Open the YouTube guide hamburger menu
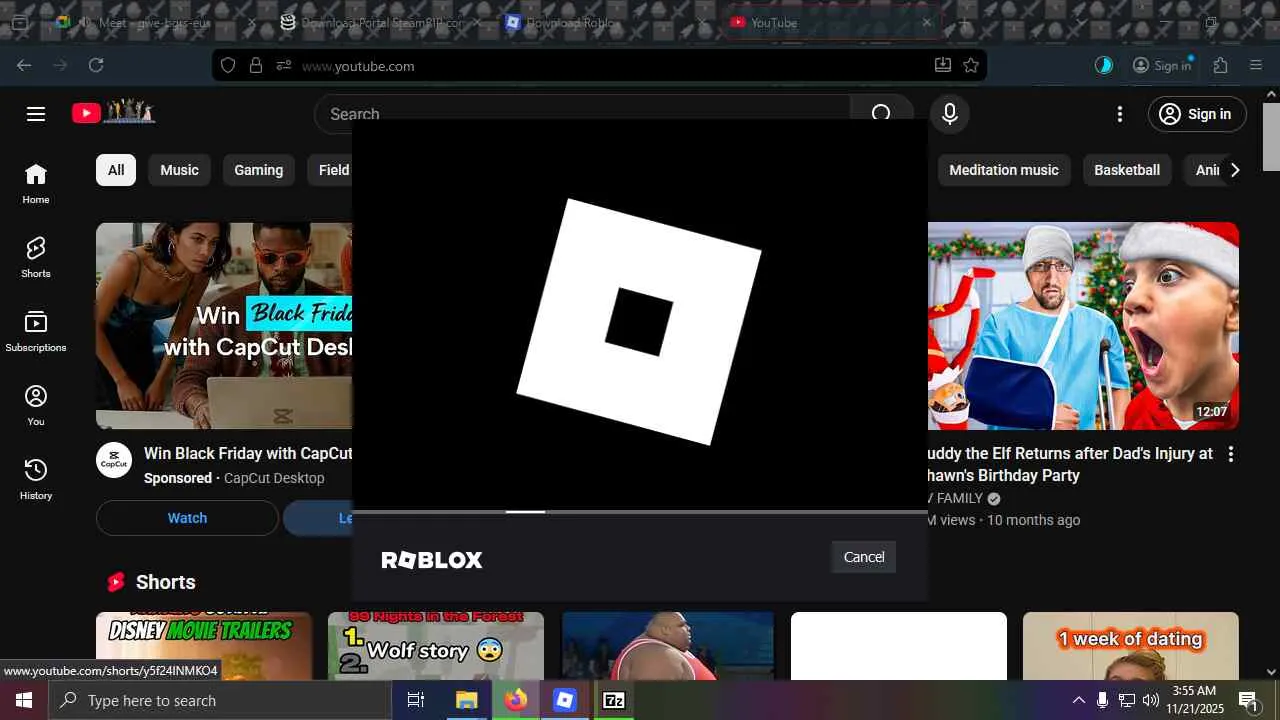 (x=36, y=114)
